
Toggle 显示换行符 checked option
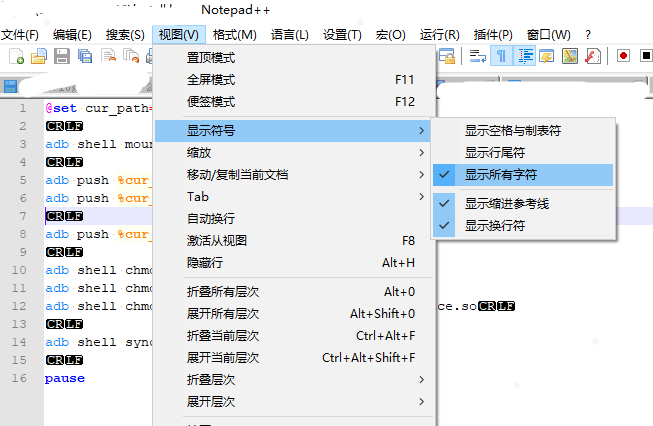(523, 226)
